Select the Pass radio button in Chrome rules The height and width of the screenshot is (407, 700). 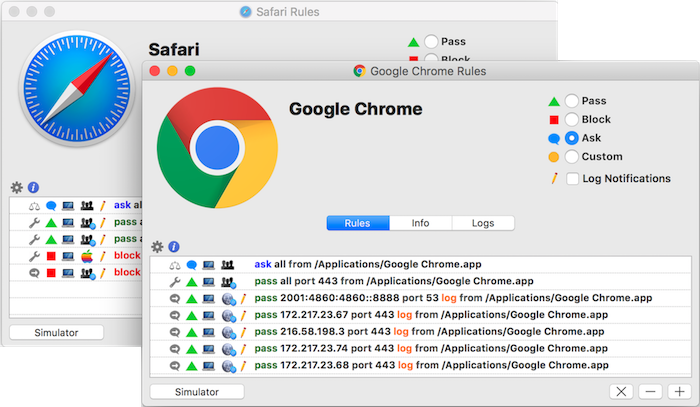[571, 101]
